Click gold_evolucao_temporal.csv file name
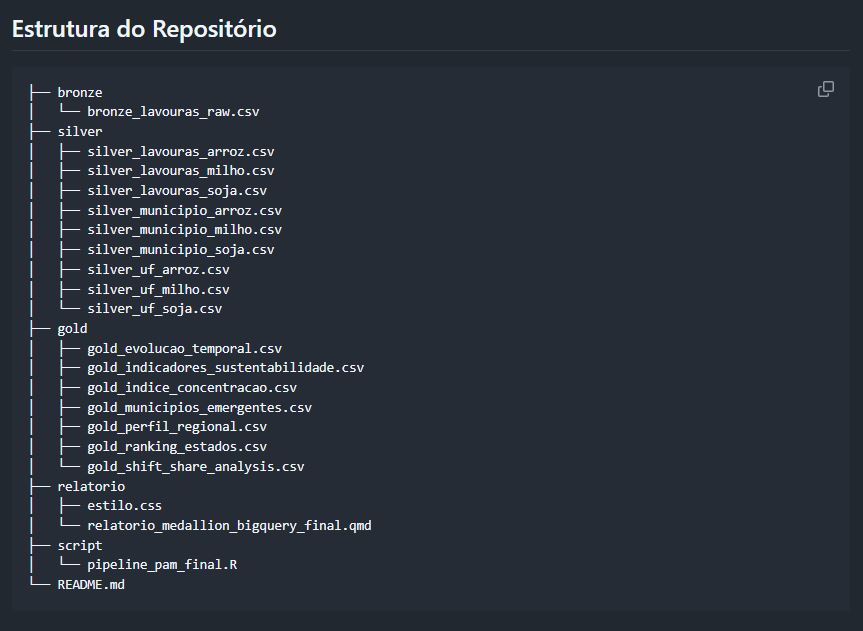 [184, 348]
